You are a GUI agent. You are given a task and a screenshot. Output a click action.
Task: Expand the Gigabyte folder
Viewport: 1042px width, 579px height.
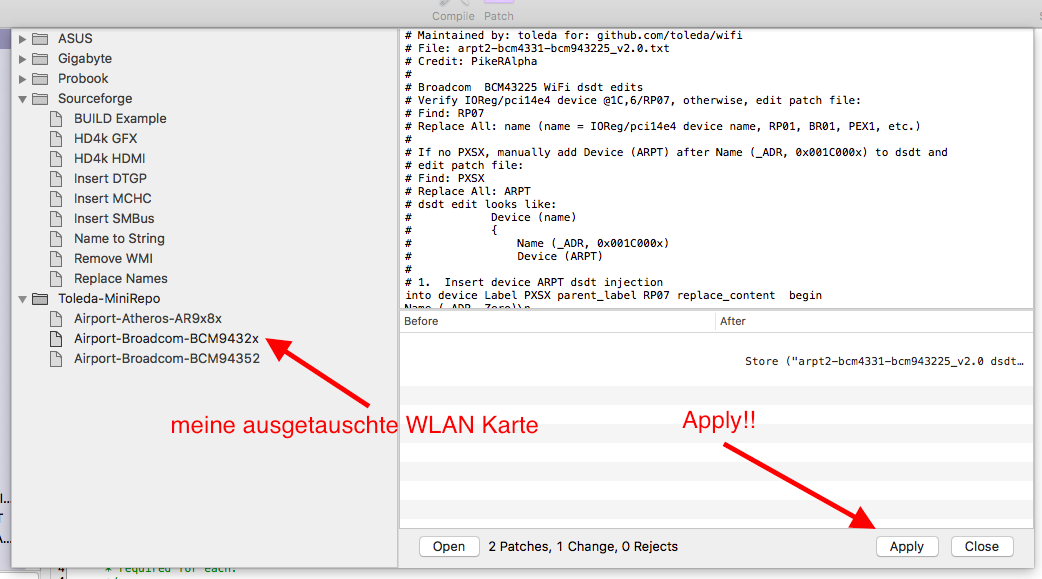[x=23, y=59]
